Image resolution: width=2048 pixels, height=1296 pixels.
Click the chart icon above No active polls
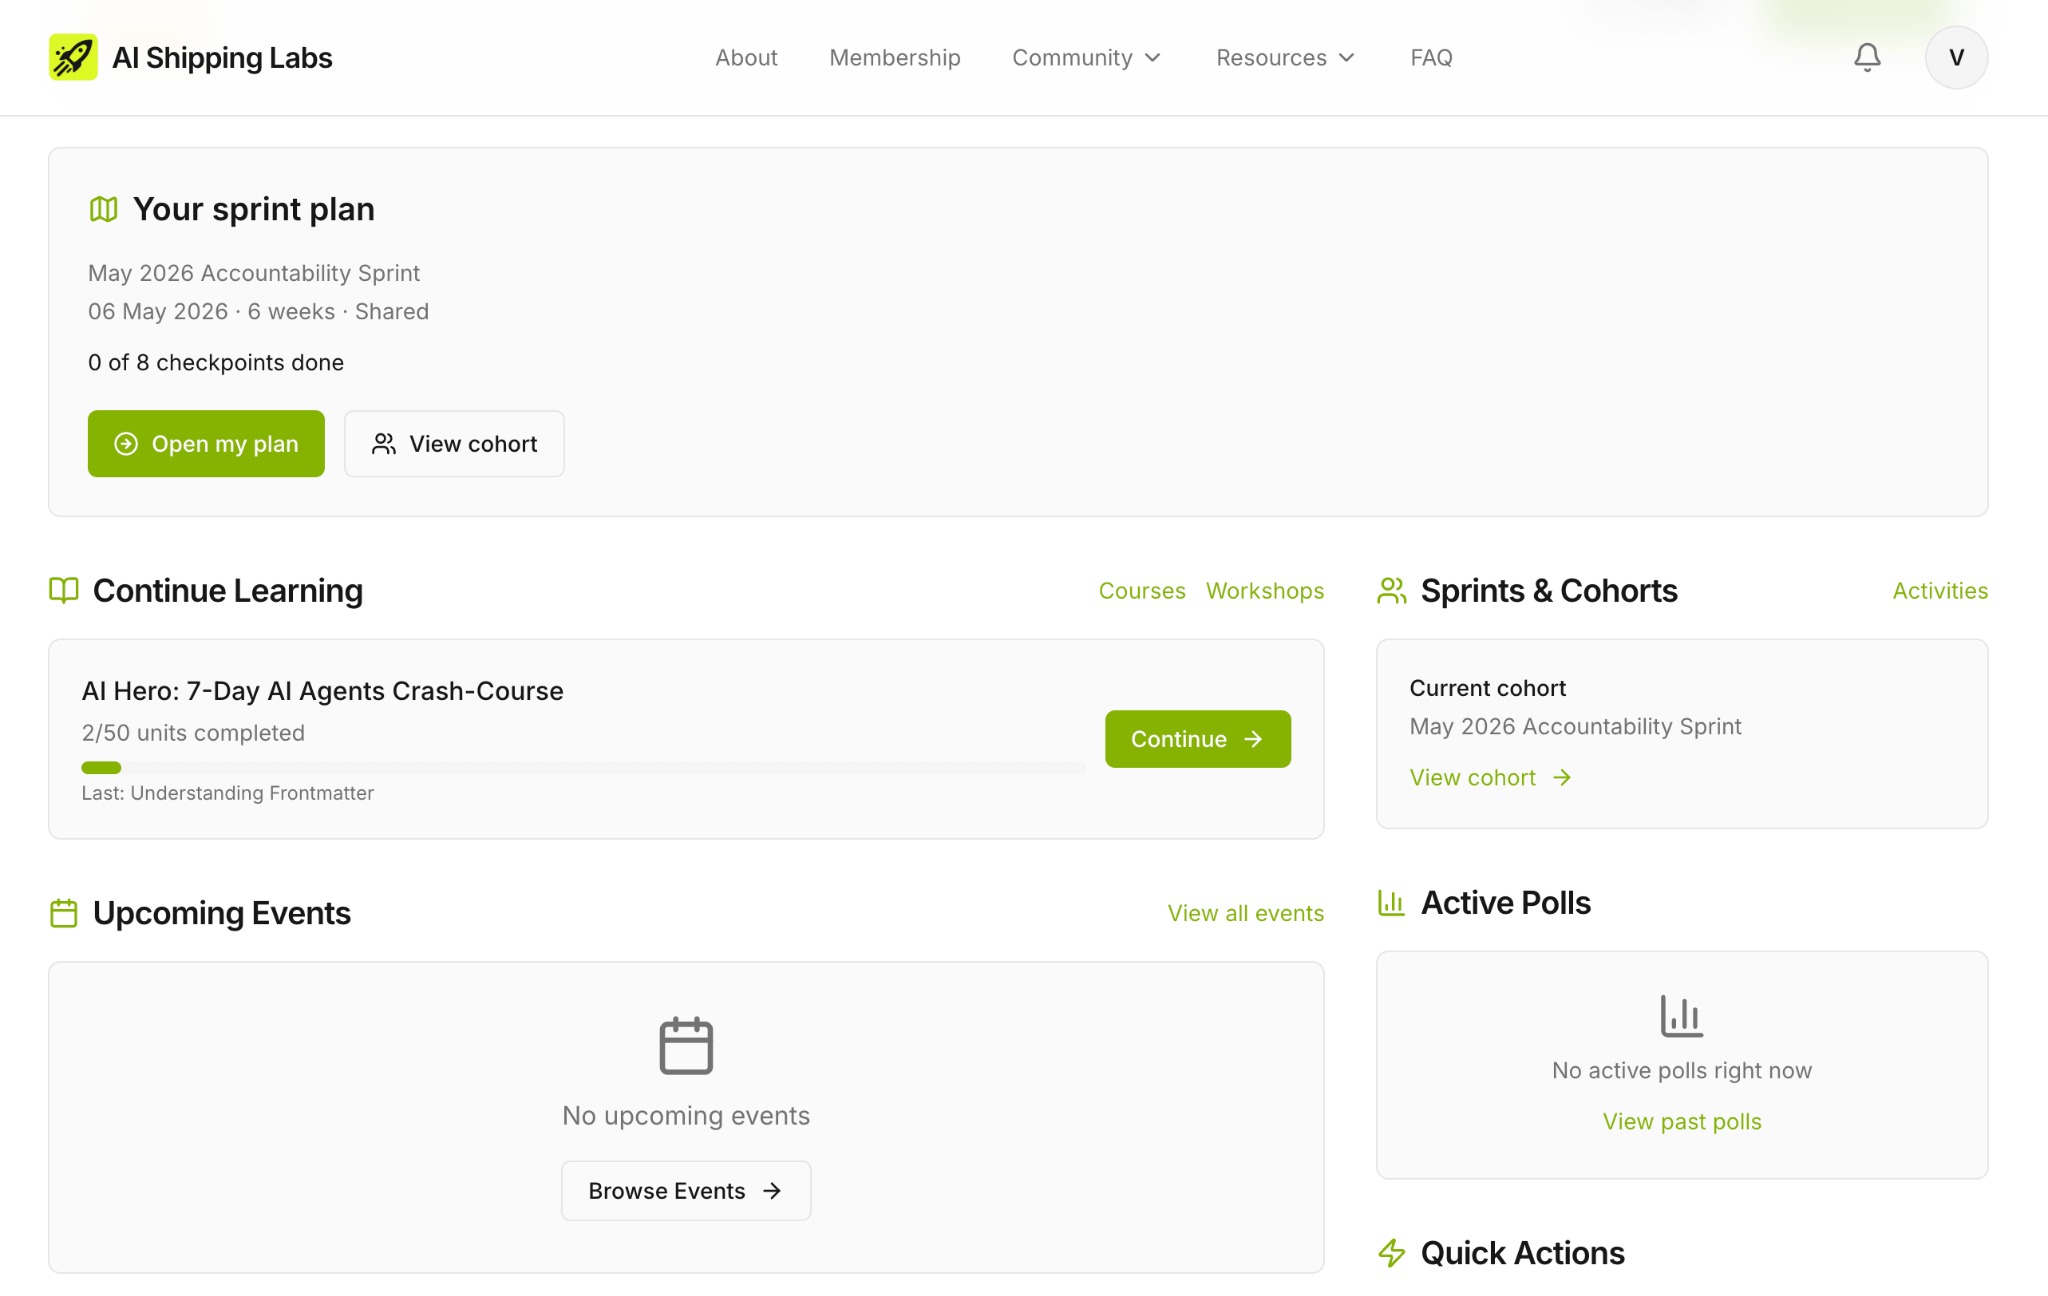(1682, 1015)
